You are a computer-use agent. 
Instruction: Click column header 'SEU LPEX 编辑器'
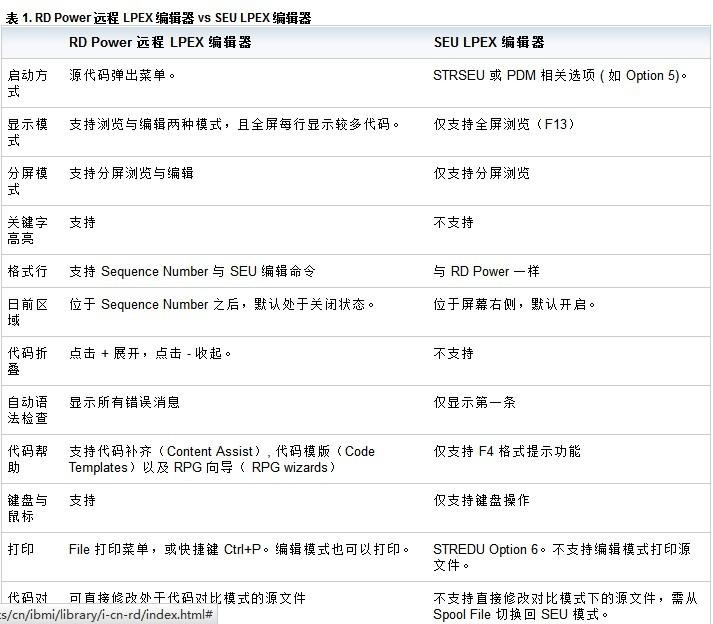(x=489, y=42)
